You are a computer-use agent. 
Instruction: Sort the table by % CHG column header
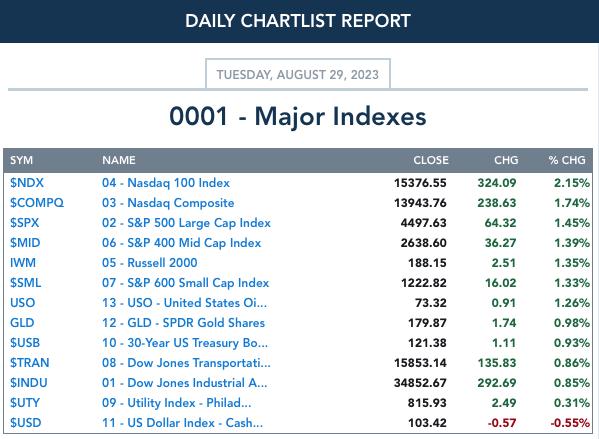[567, 160]
